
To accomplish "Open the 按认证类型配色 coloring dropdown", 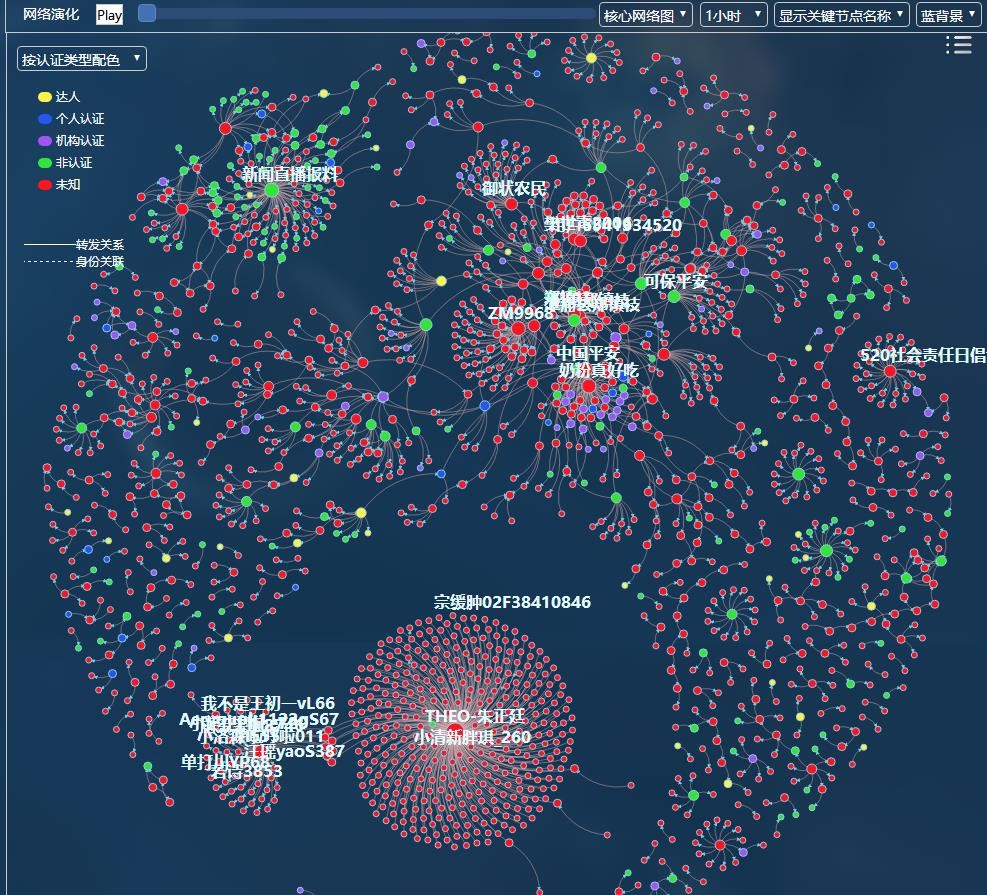I will tap(82, 60).
